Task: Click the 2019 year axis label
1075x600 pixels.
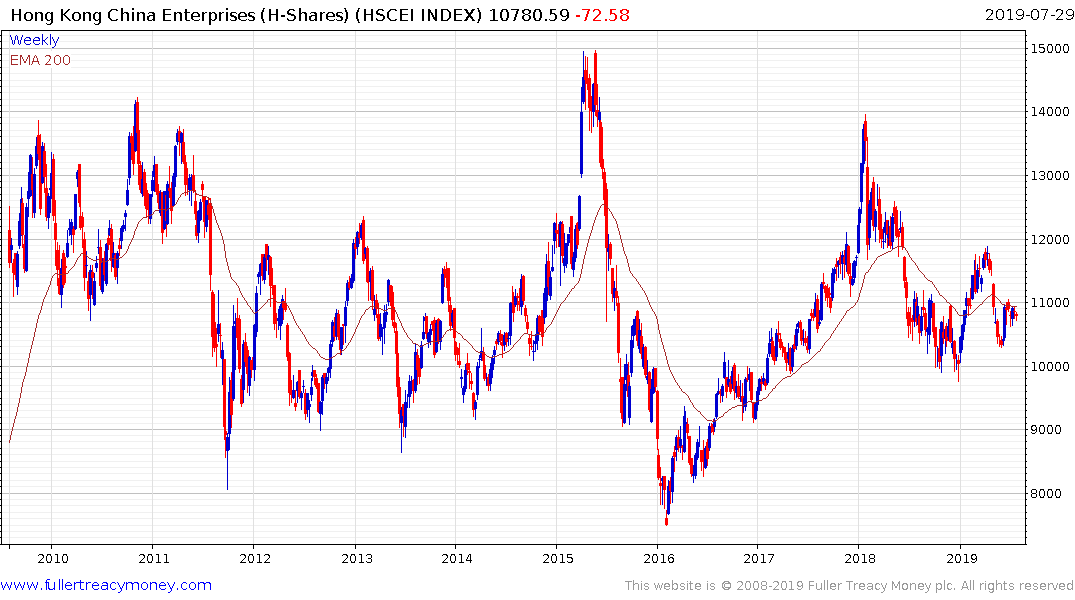Action: click(962, 558)
